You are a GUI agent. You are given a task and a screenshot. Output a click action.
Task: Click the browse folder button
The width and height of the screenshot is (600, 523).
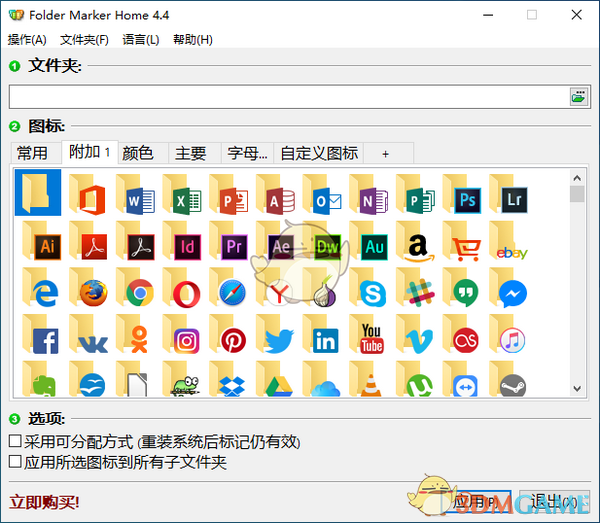click(579, 96)
